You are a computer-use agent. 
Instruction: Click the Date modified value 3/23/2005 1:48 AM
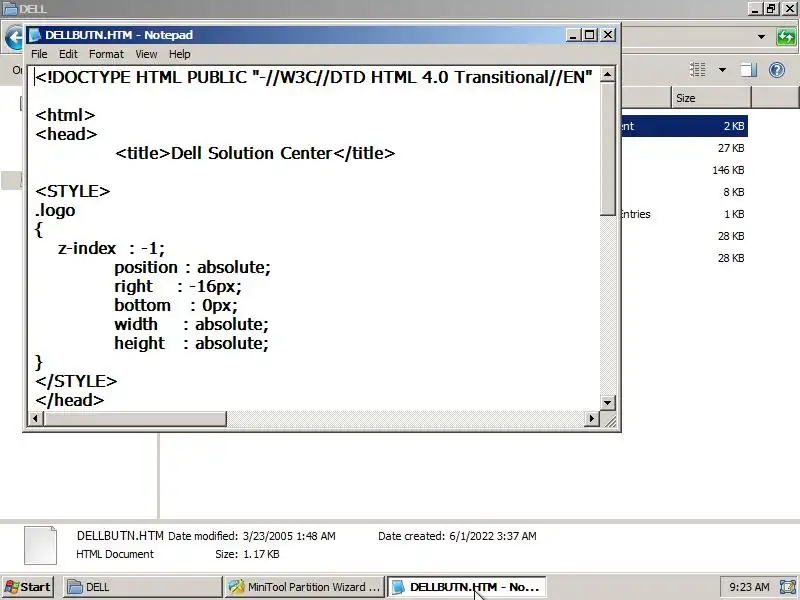coord(289,536)
